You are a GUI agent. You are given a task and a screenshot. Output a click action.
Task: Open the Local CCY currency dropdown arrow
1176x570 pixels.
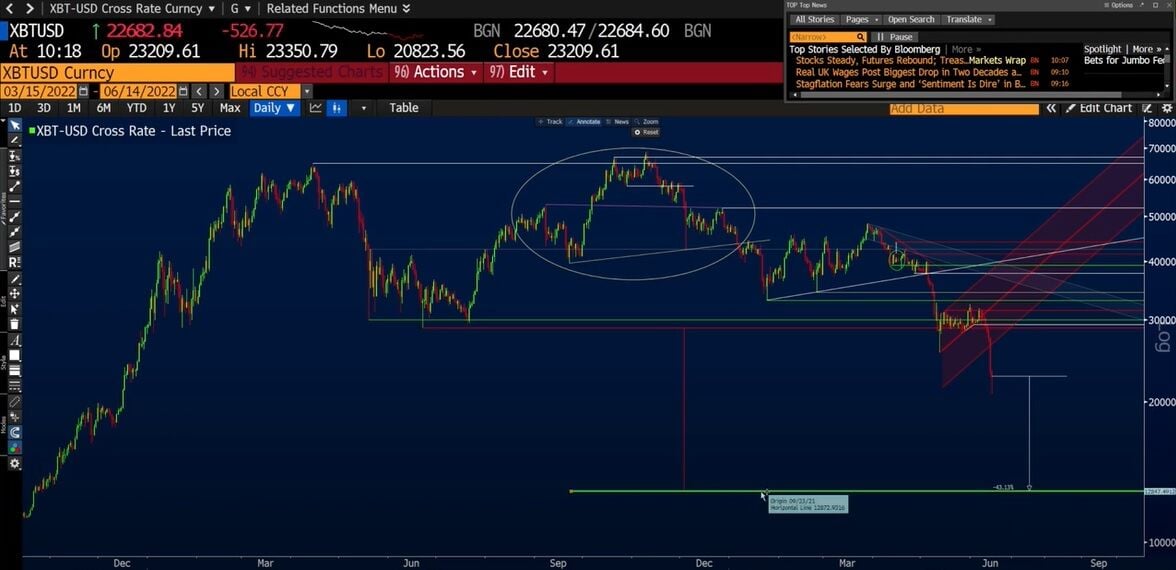(x=306, y=91)
